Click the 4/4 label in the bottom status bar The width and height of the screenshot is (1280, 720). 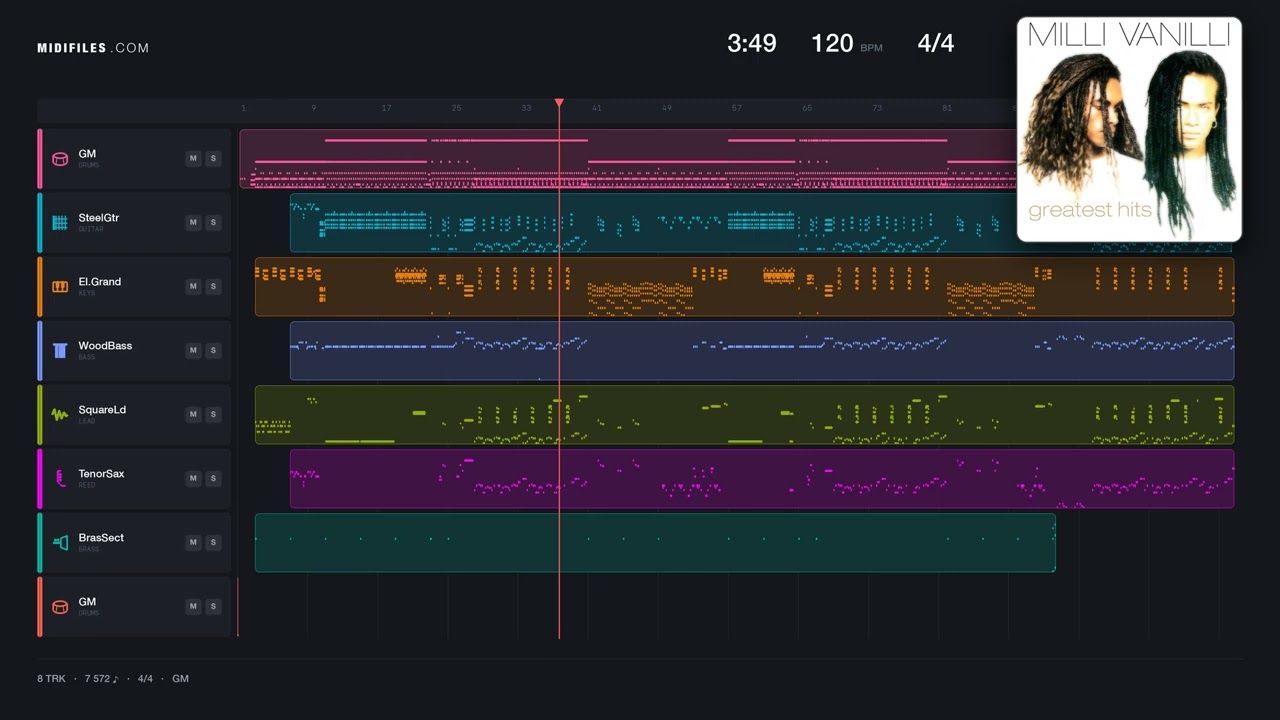(145, 679)
